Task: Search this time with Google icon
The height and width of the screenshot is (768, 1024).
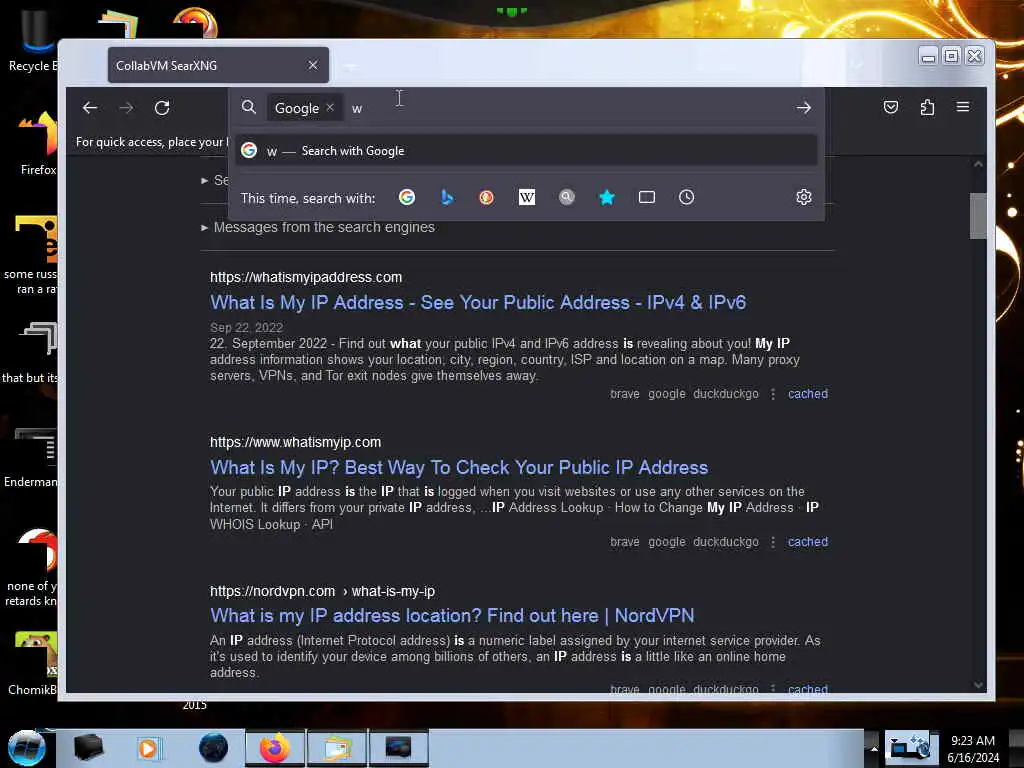Action: (407, 197)
